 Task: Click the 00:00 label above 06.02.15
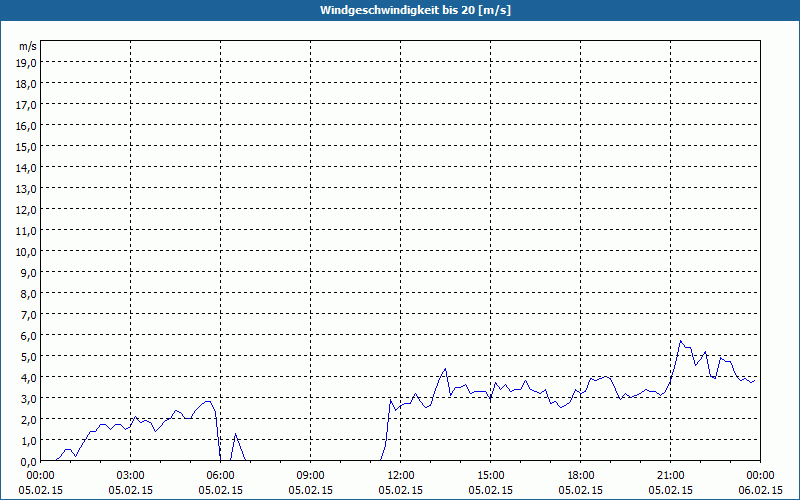760,476
